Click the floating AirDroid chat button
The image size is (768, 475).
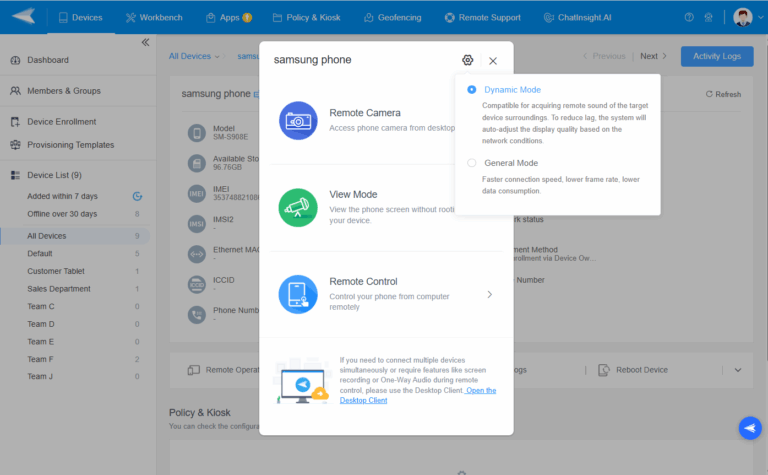750,428
